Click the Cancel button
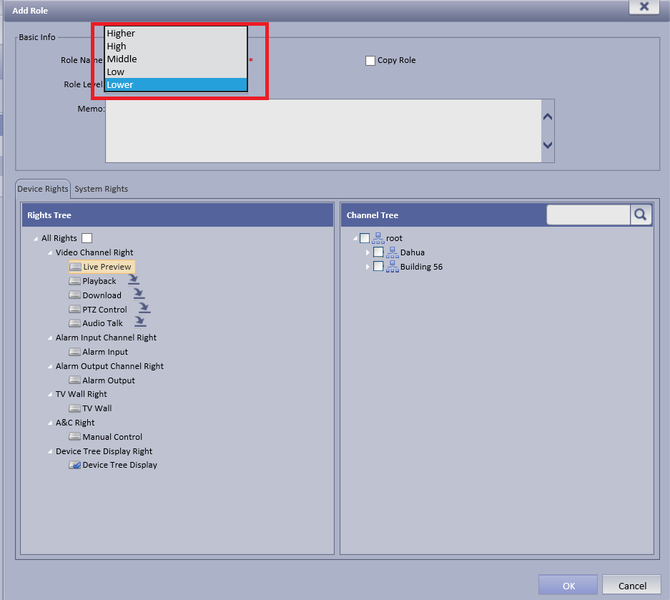Image resolution: width=670 pixels, height=600 pixels. pyautogui.click(x=632, y=585)
